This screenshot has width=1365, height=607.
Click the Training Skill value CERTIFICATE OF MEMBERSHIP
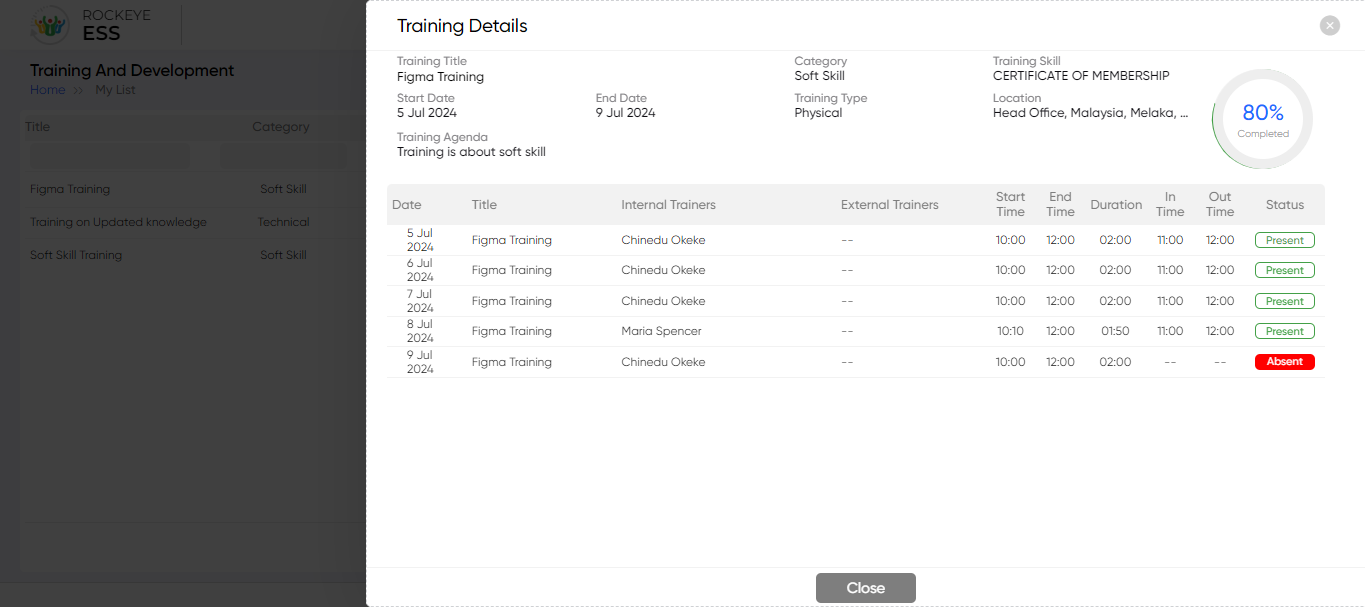1081,76
